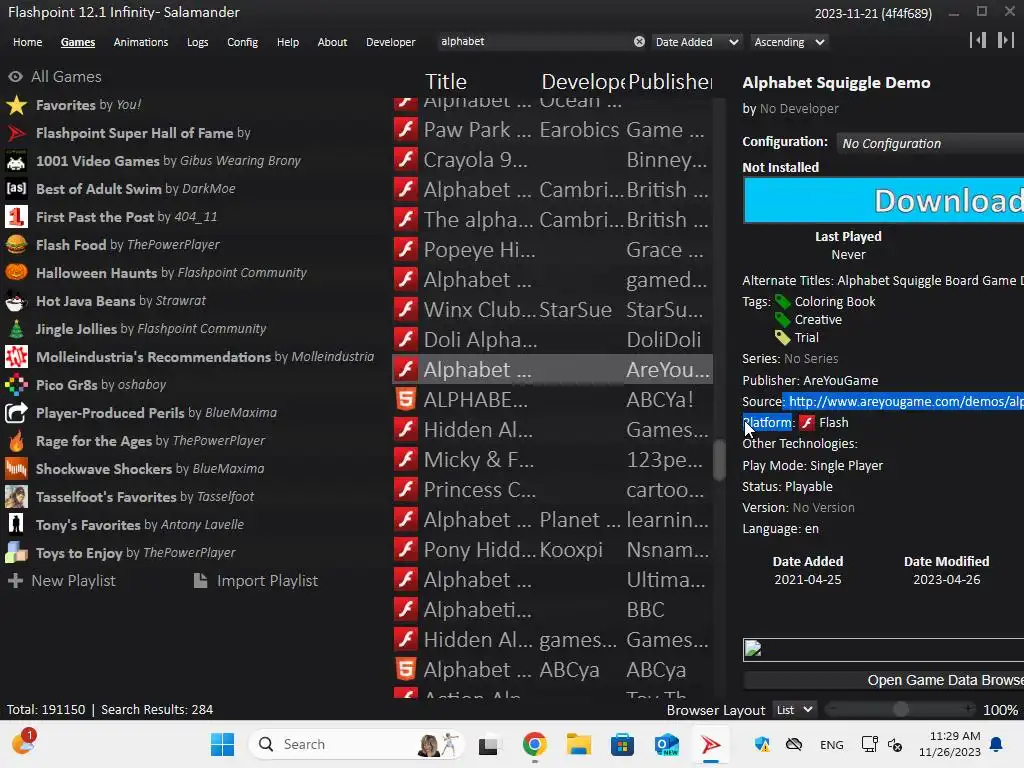Select Tony's Favorites playlist icon
Image resolution: width=1024 pixels, height=768 pixels.
click(x=16, y=524)
